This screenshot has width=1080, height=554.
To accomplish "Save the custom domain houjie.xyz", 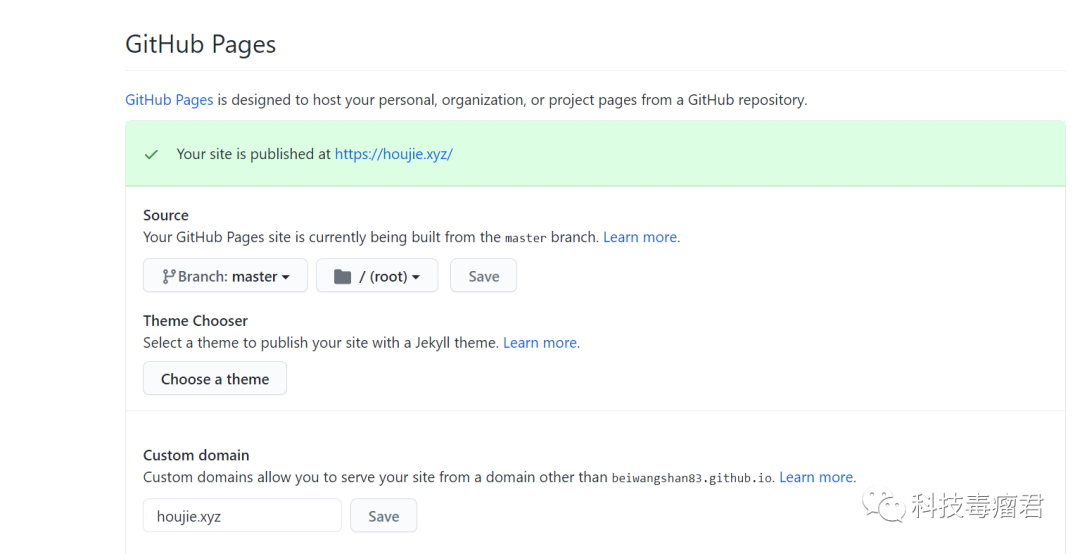I will click(x=384, y=515).
